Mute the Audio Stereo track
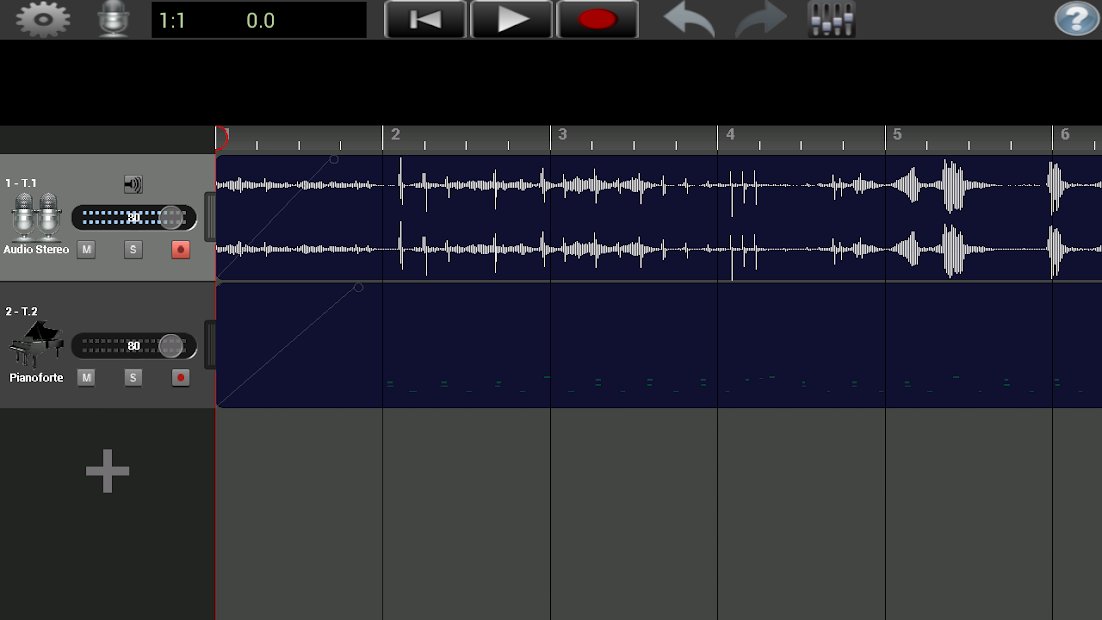The image size is (1102, 620). [x=86, y=249]
